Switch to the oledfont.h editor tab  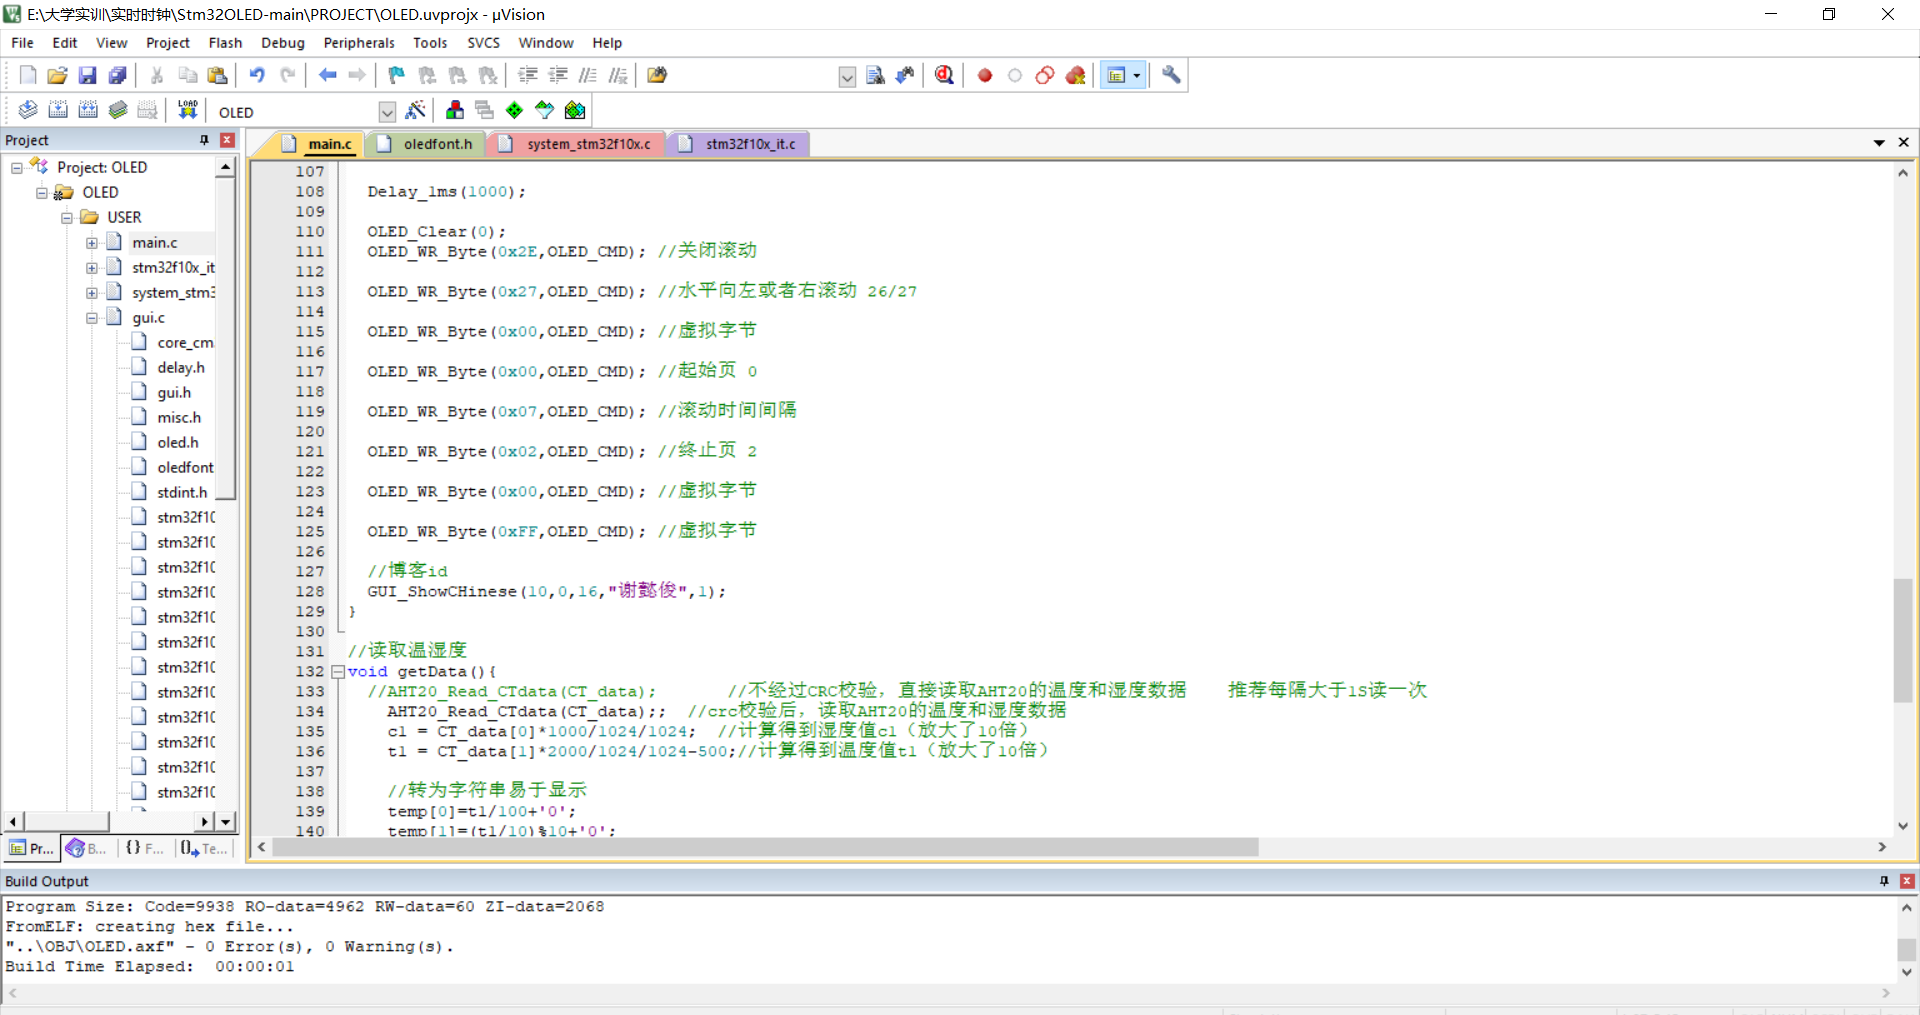(x=427, y=144)
